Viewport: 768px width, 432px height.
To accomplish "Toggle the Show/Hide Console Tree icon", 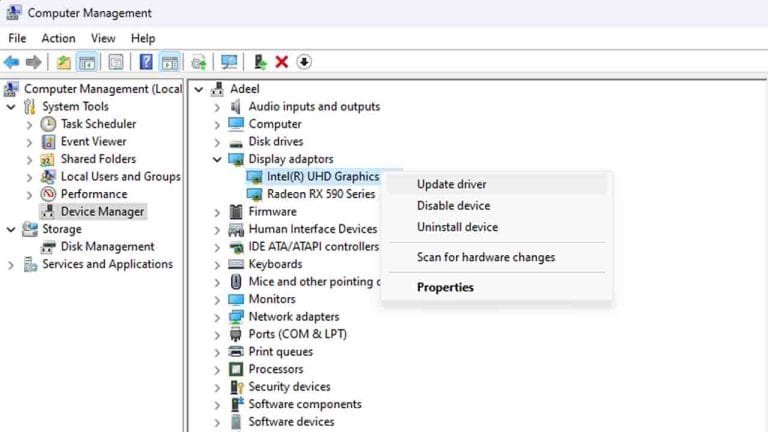I will click(87, 62).
